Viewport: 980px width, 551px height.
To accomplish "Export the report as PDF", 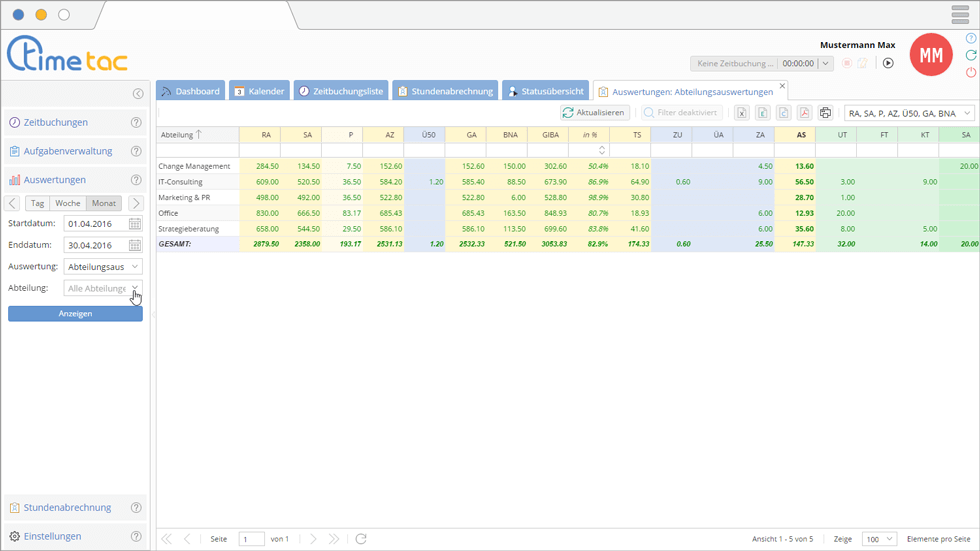I will click(x=803, y=113).
